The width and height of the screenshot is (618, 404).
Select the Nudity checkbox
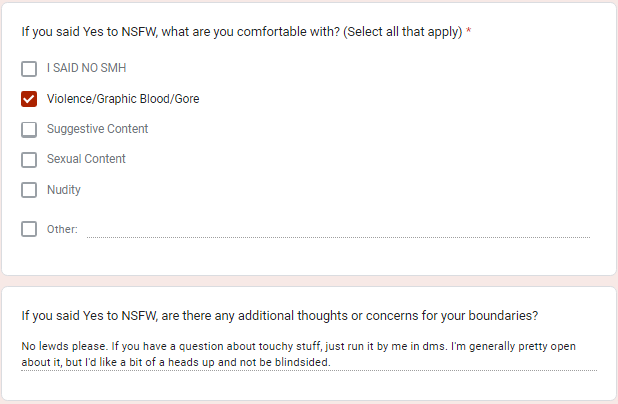(29, 190)
